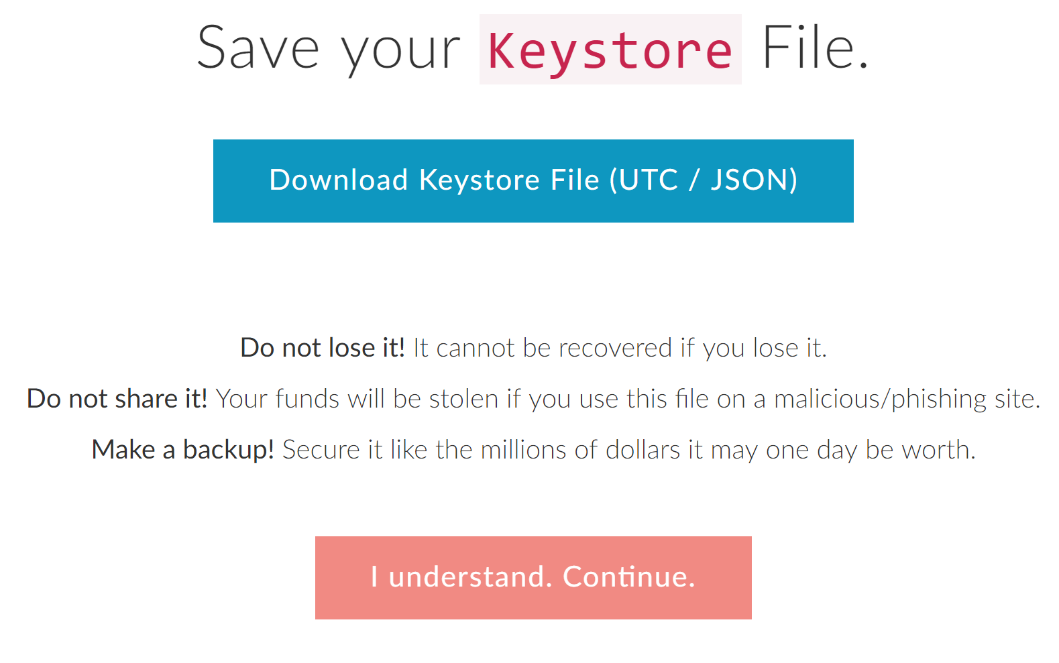Click the malicious/phishing site phrase

(x=901, y=399)
